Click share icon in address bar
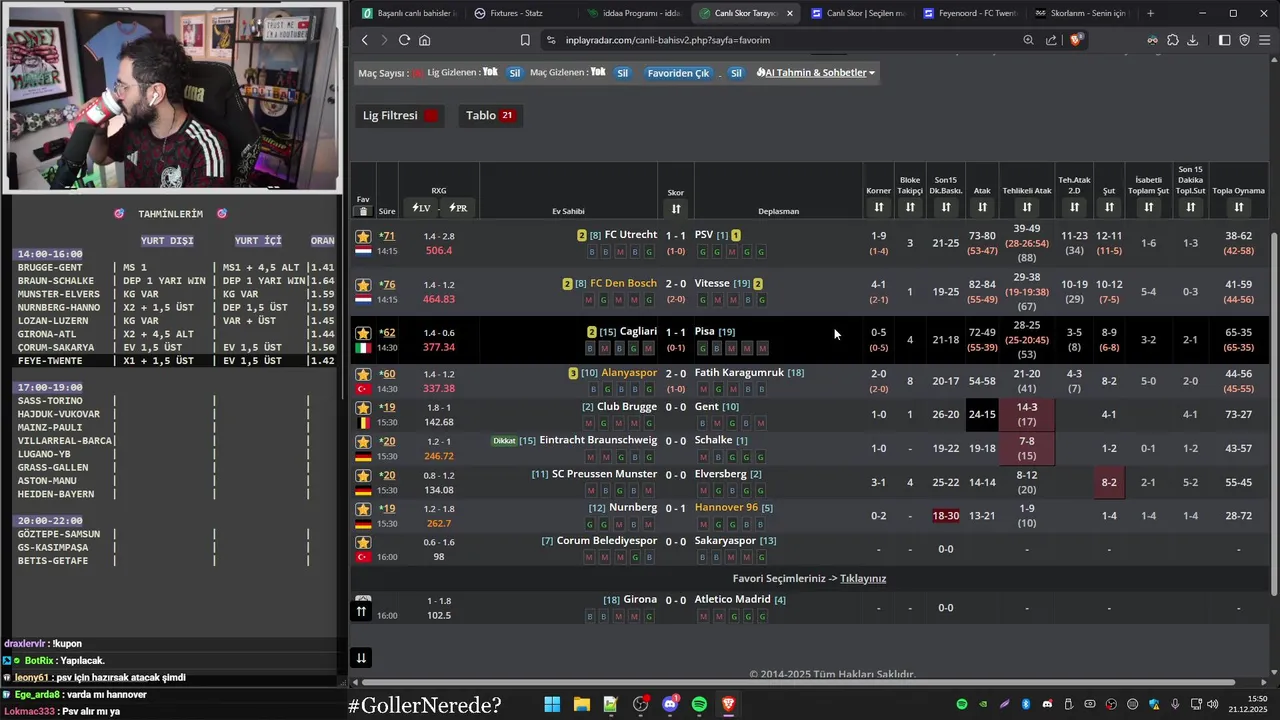The image size is (1280, 720). click(x=1051, y=40)
